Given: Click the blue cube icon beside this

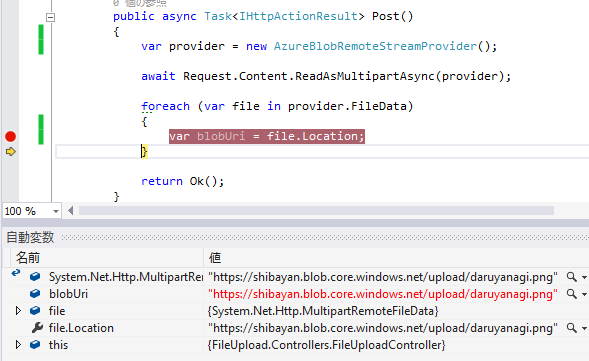Looking at the screenshot, I should [x=35, y=344].
